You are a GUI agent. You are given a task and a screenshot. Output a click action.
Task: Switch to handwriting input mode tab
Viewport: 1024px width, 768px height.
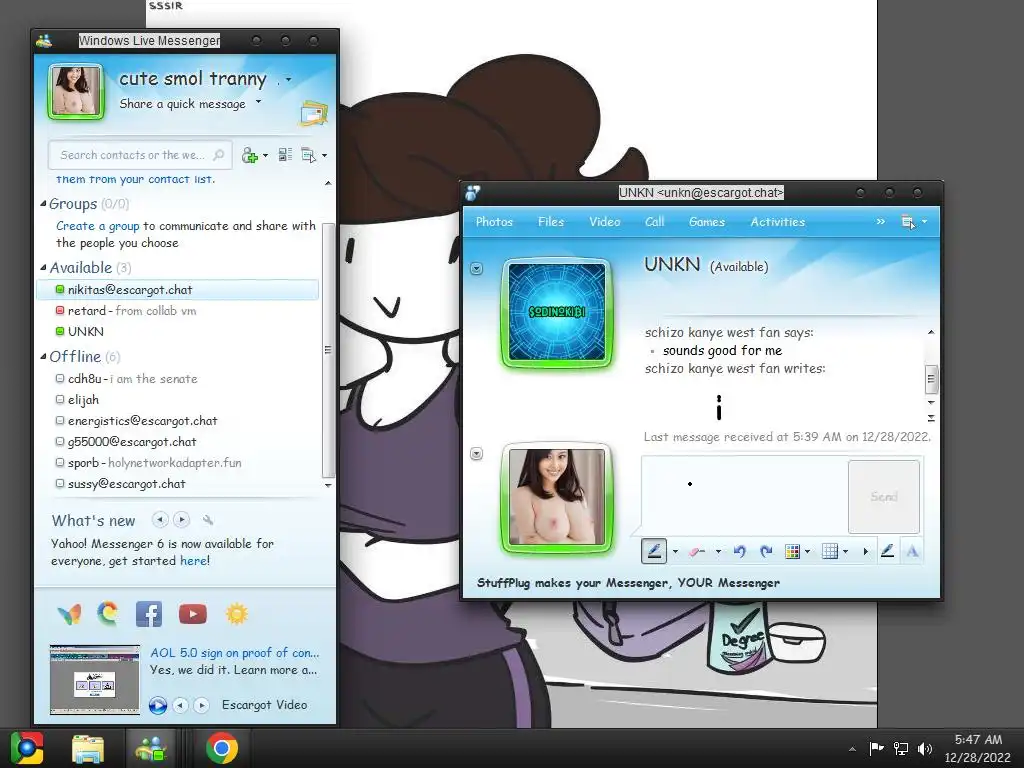click(x=887, y=551)
